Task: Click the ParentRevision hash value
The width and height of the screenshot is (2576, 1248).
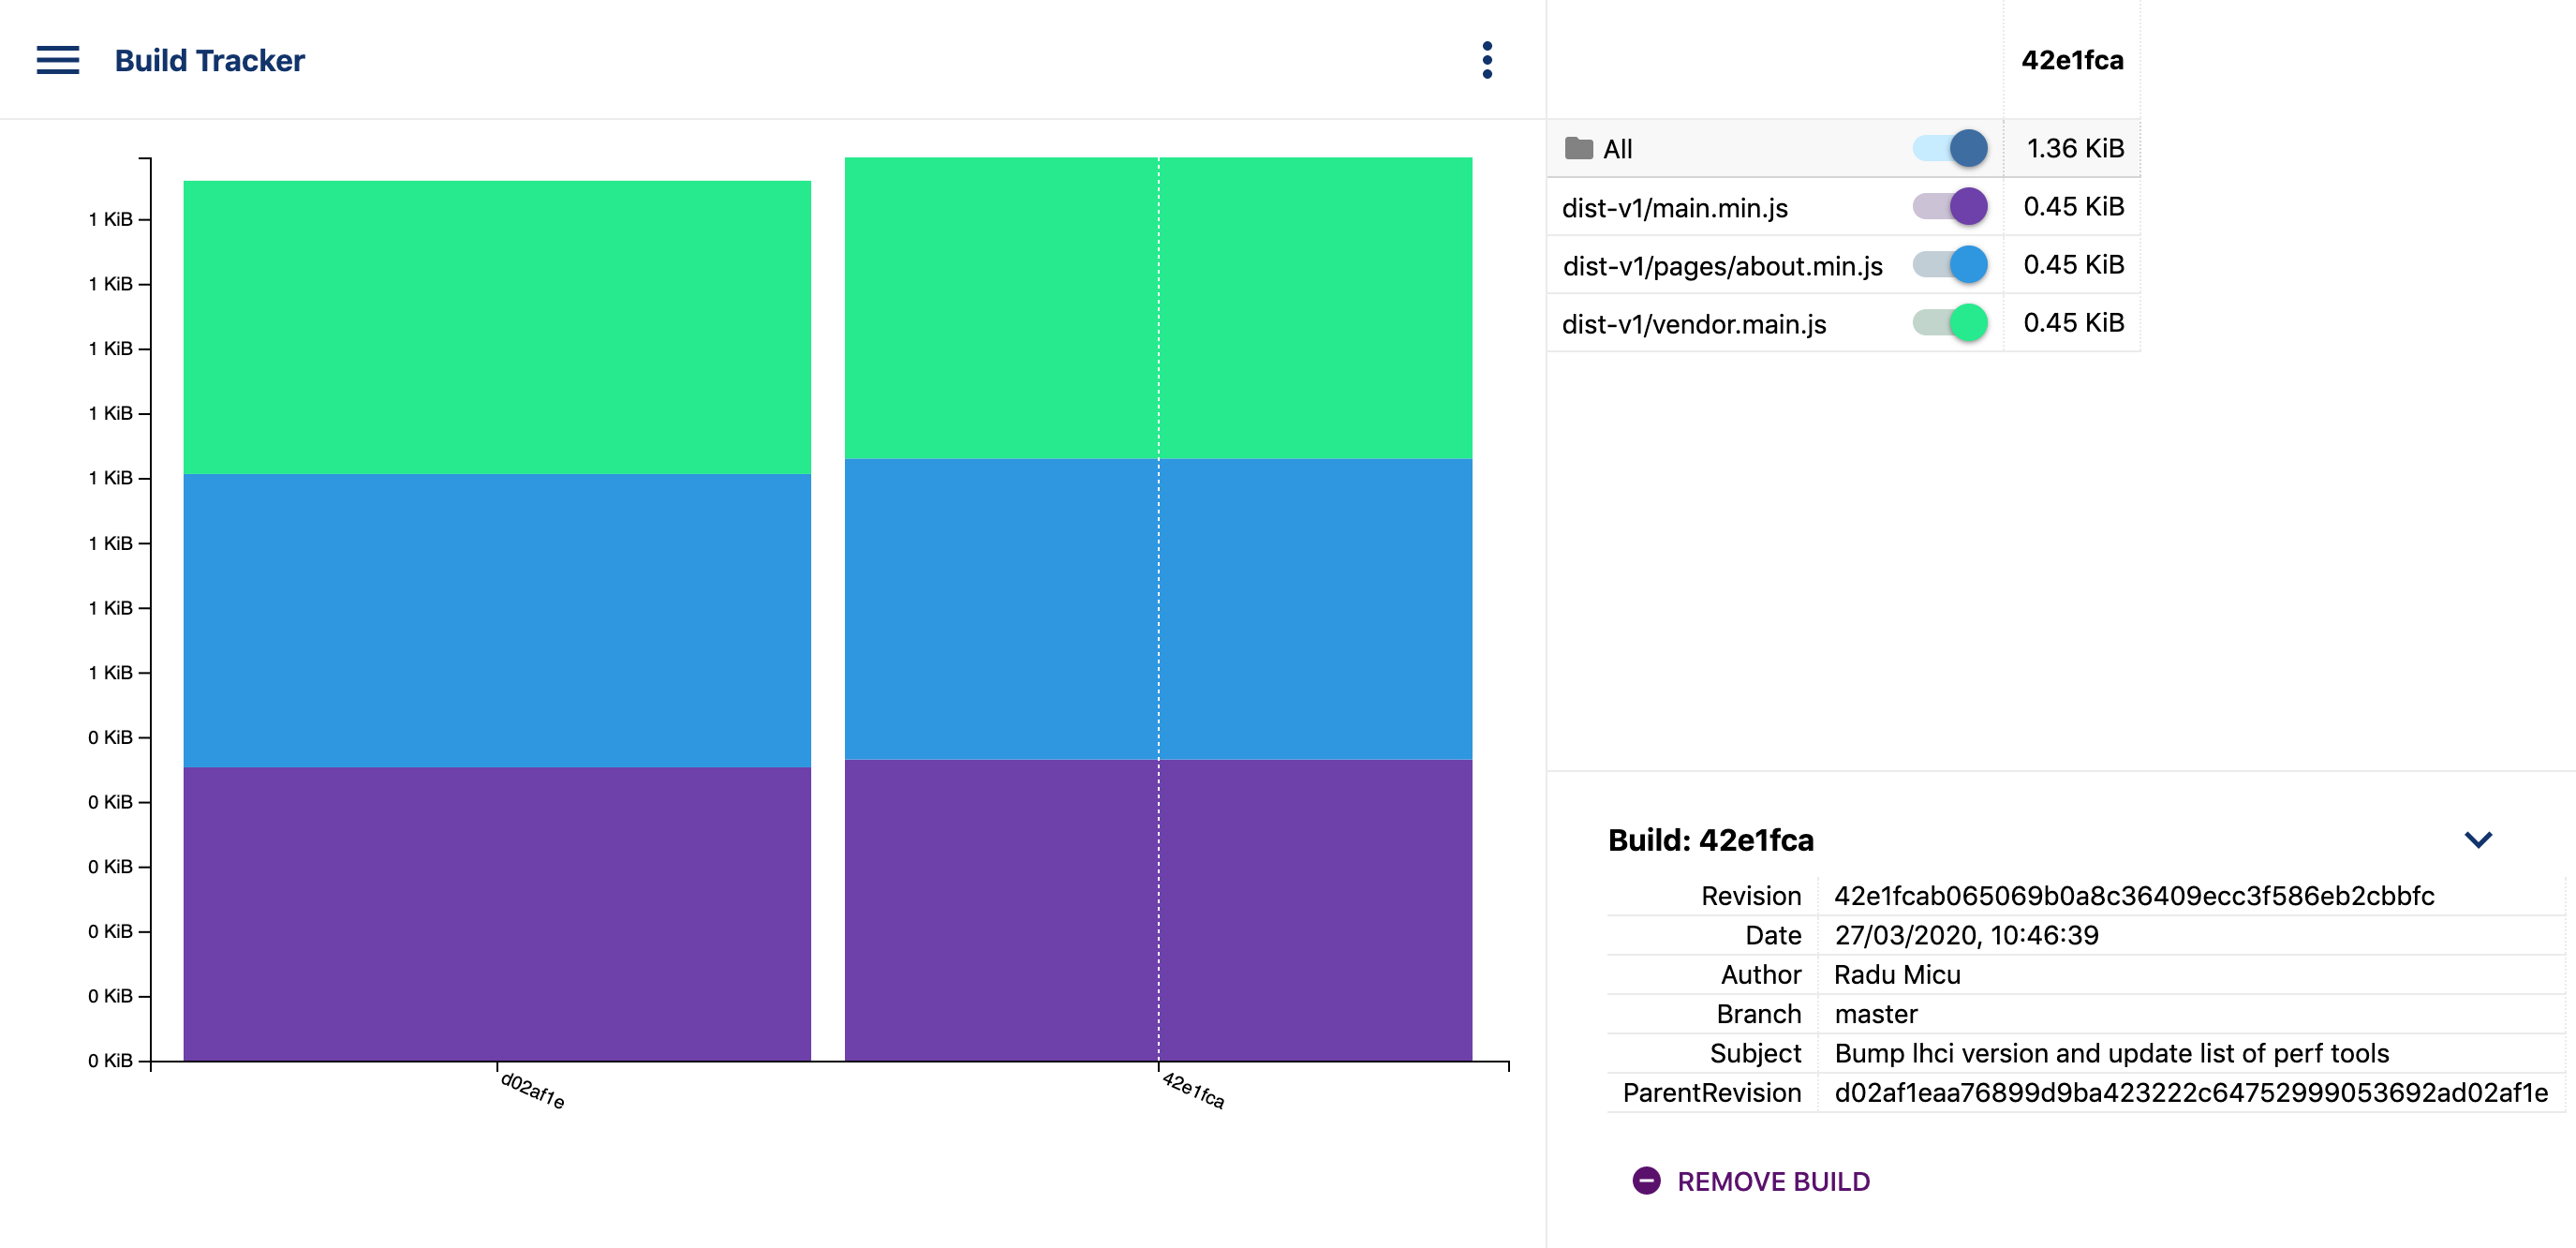Action: 2190,1092
